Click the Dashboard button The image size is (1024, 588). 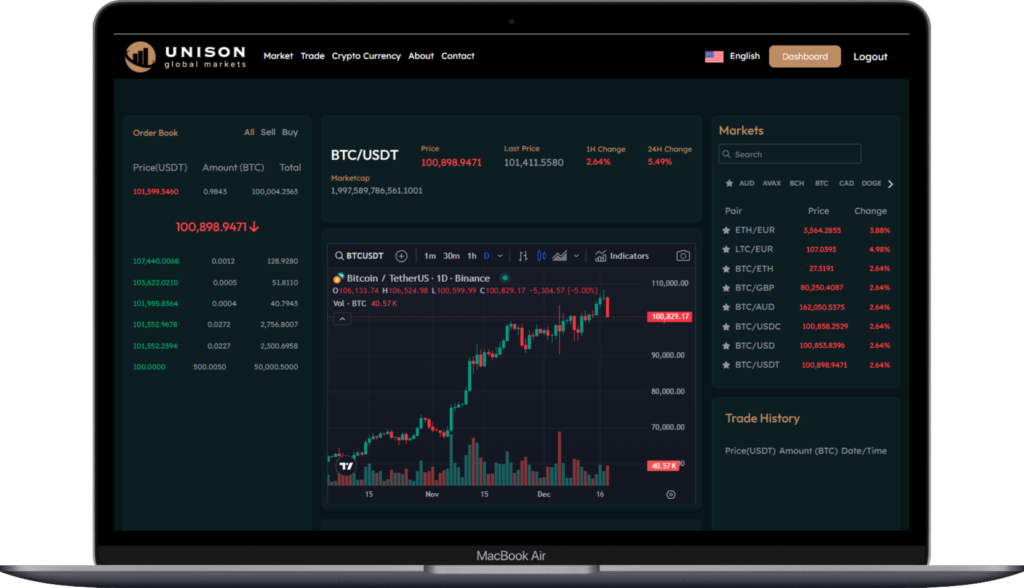[x=804, y=57]
